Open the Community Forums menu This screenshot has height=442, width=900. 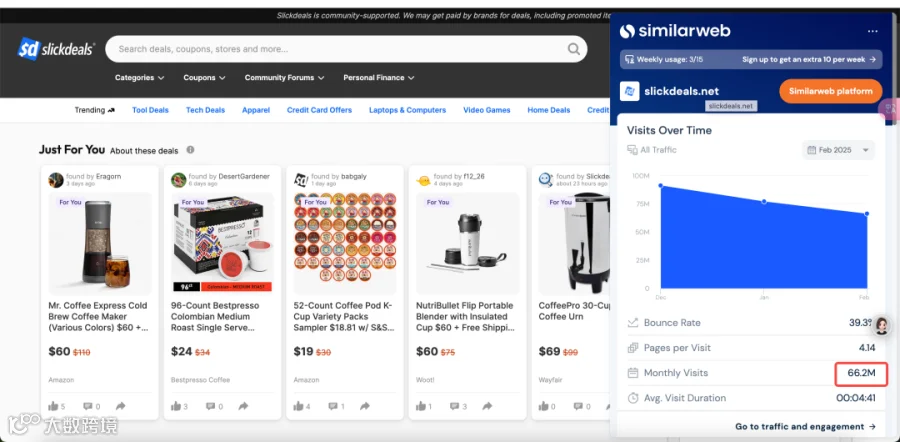(x=284, y=77)
